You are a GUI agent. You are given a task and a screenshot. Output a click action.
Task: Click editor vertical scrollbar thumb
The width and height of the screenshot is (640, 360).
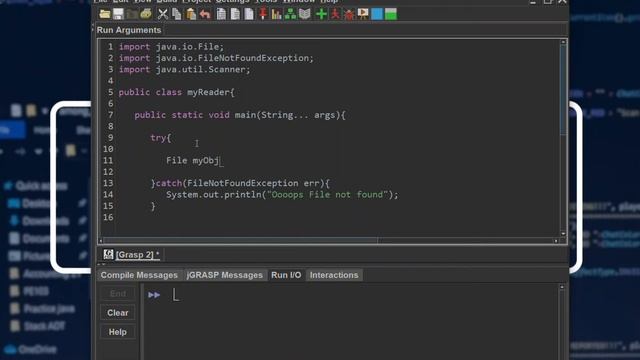[x=563, y=90]
